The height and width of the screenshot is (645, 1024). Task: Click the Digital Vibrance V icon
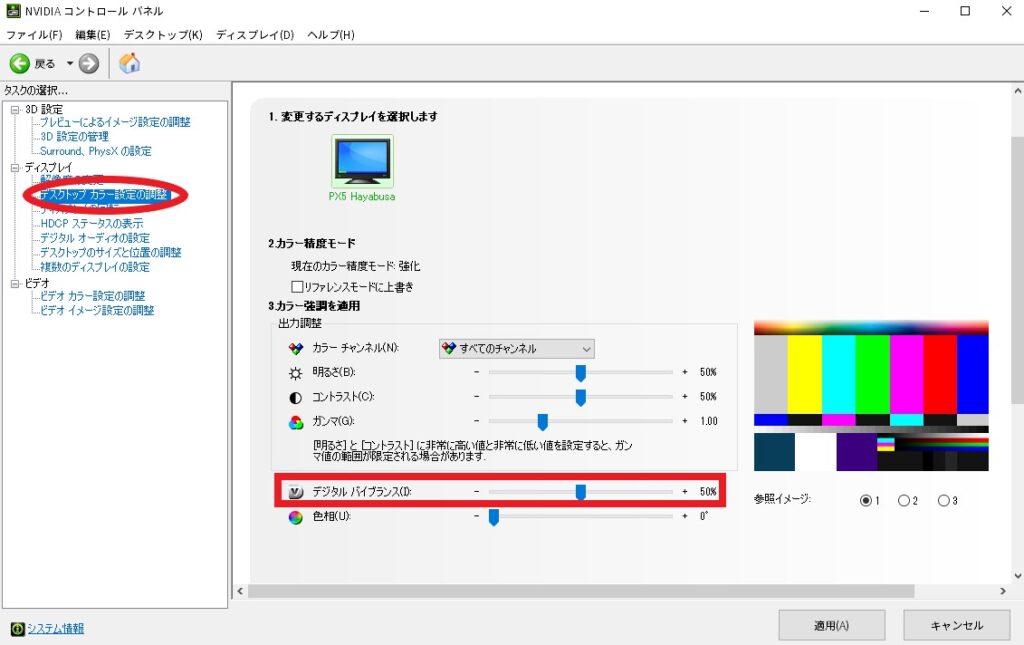pyautogui.click(x=296, y=492)
